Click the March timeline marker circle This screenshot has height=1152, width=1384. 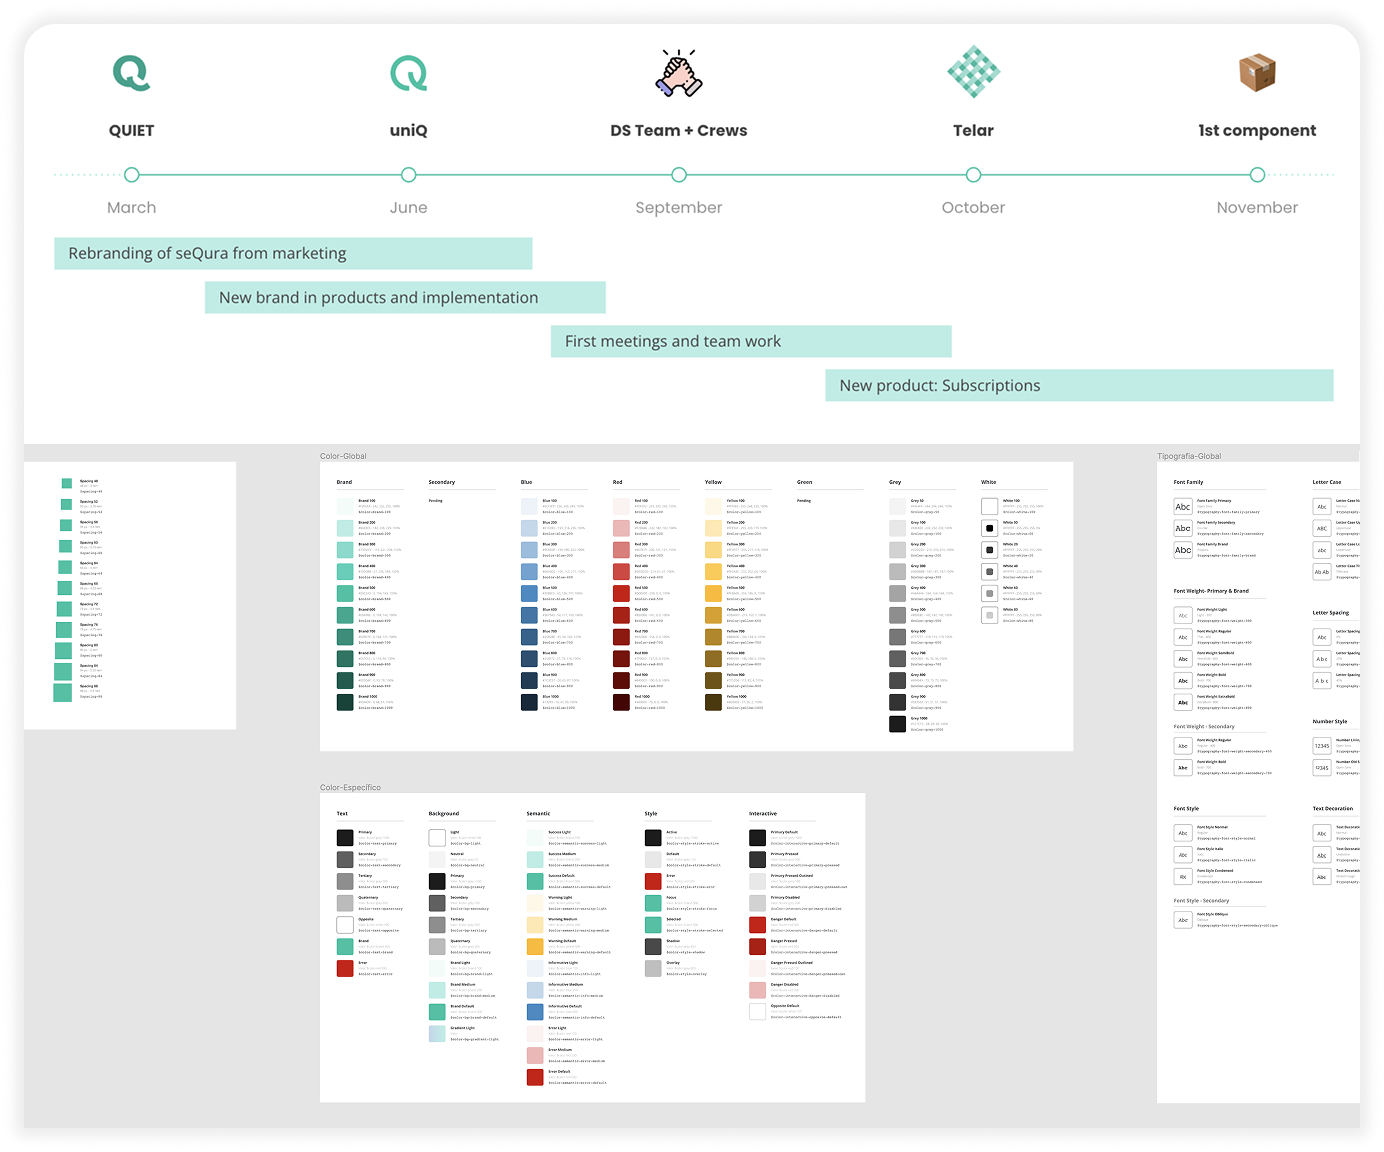click(131, 175)
